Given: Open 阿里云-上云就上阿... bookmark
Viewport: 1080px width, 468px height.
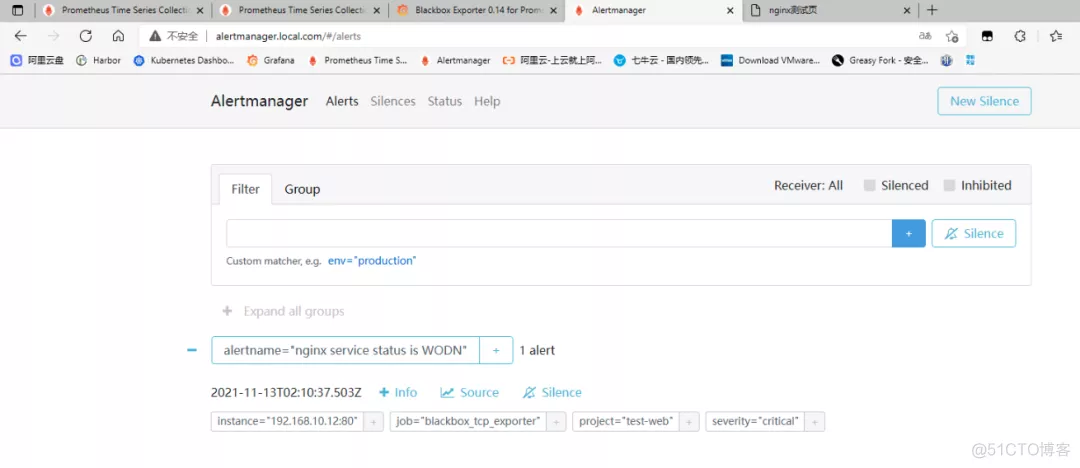Looking at the screenshot, I should coord(552,61).
